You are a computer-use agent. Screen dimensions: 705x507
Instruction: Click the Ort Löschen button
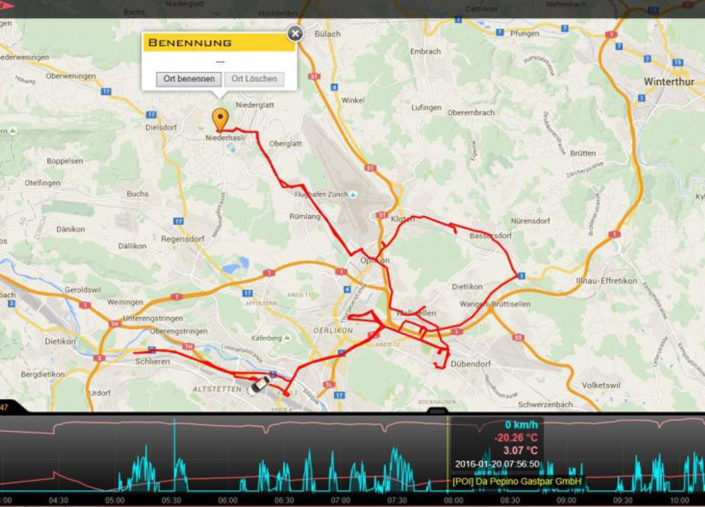coord(254,79)
